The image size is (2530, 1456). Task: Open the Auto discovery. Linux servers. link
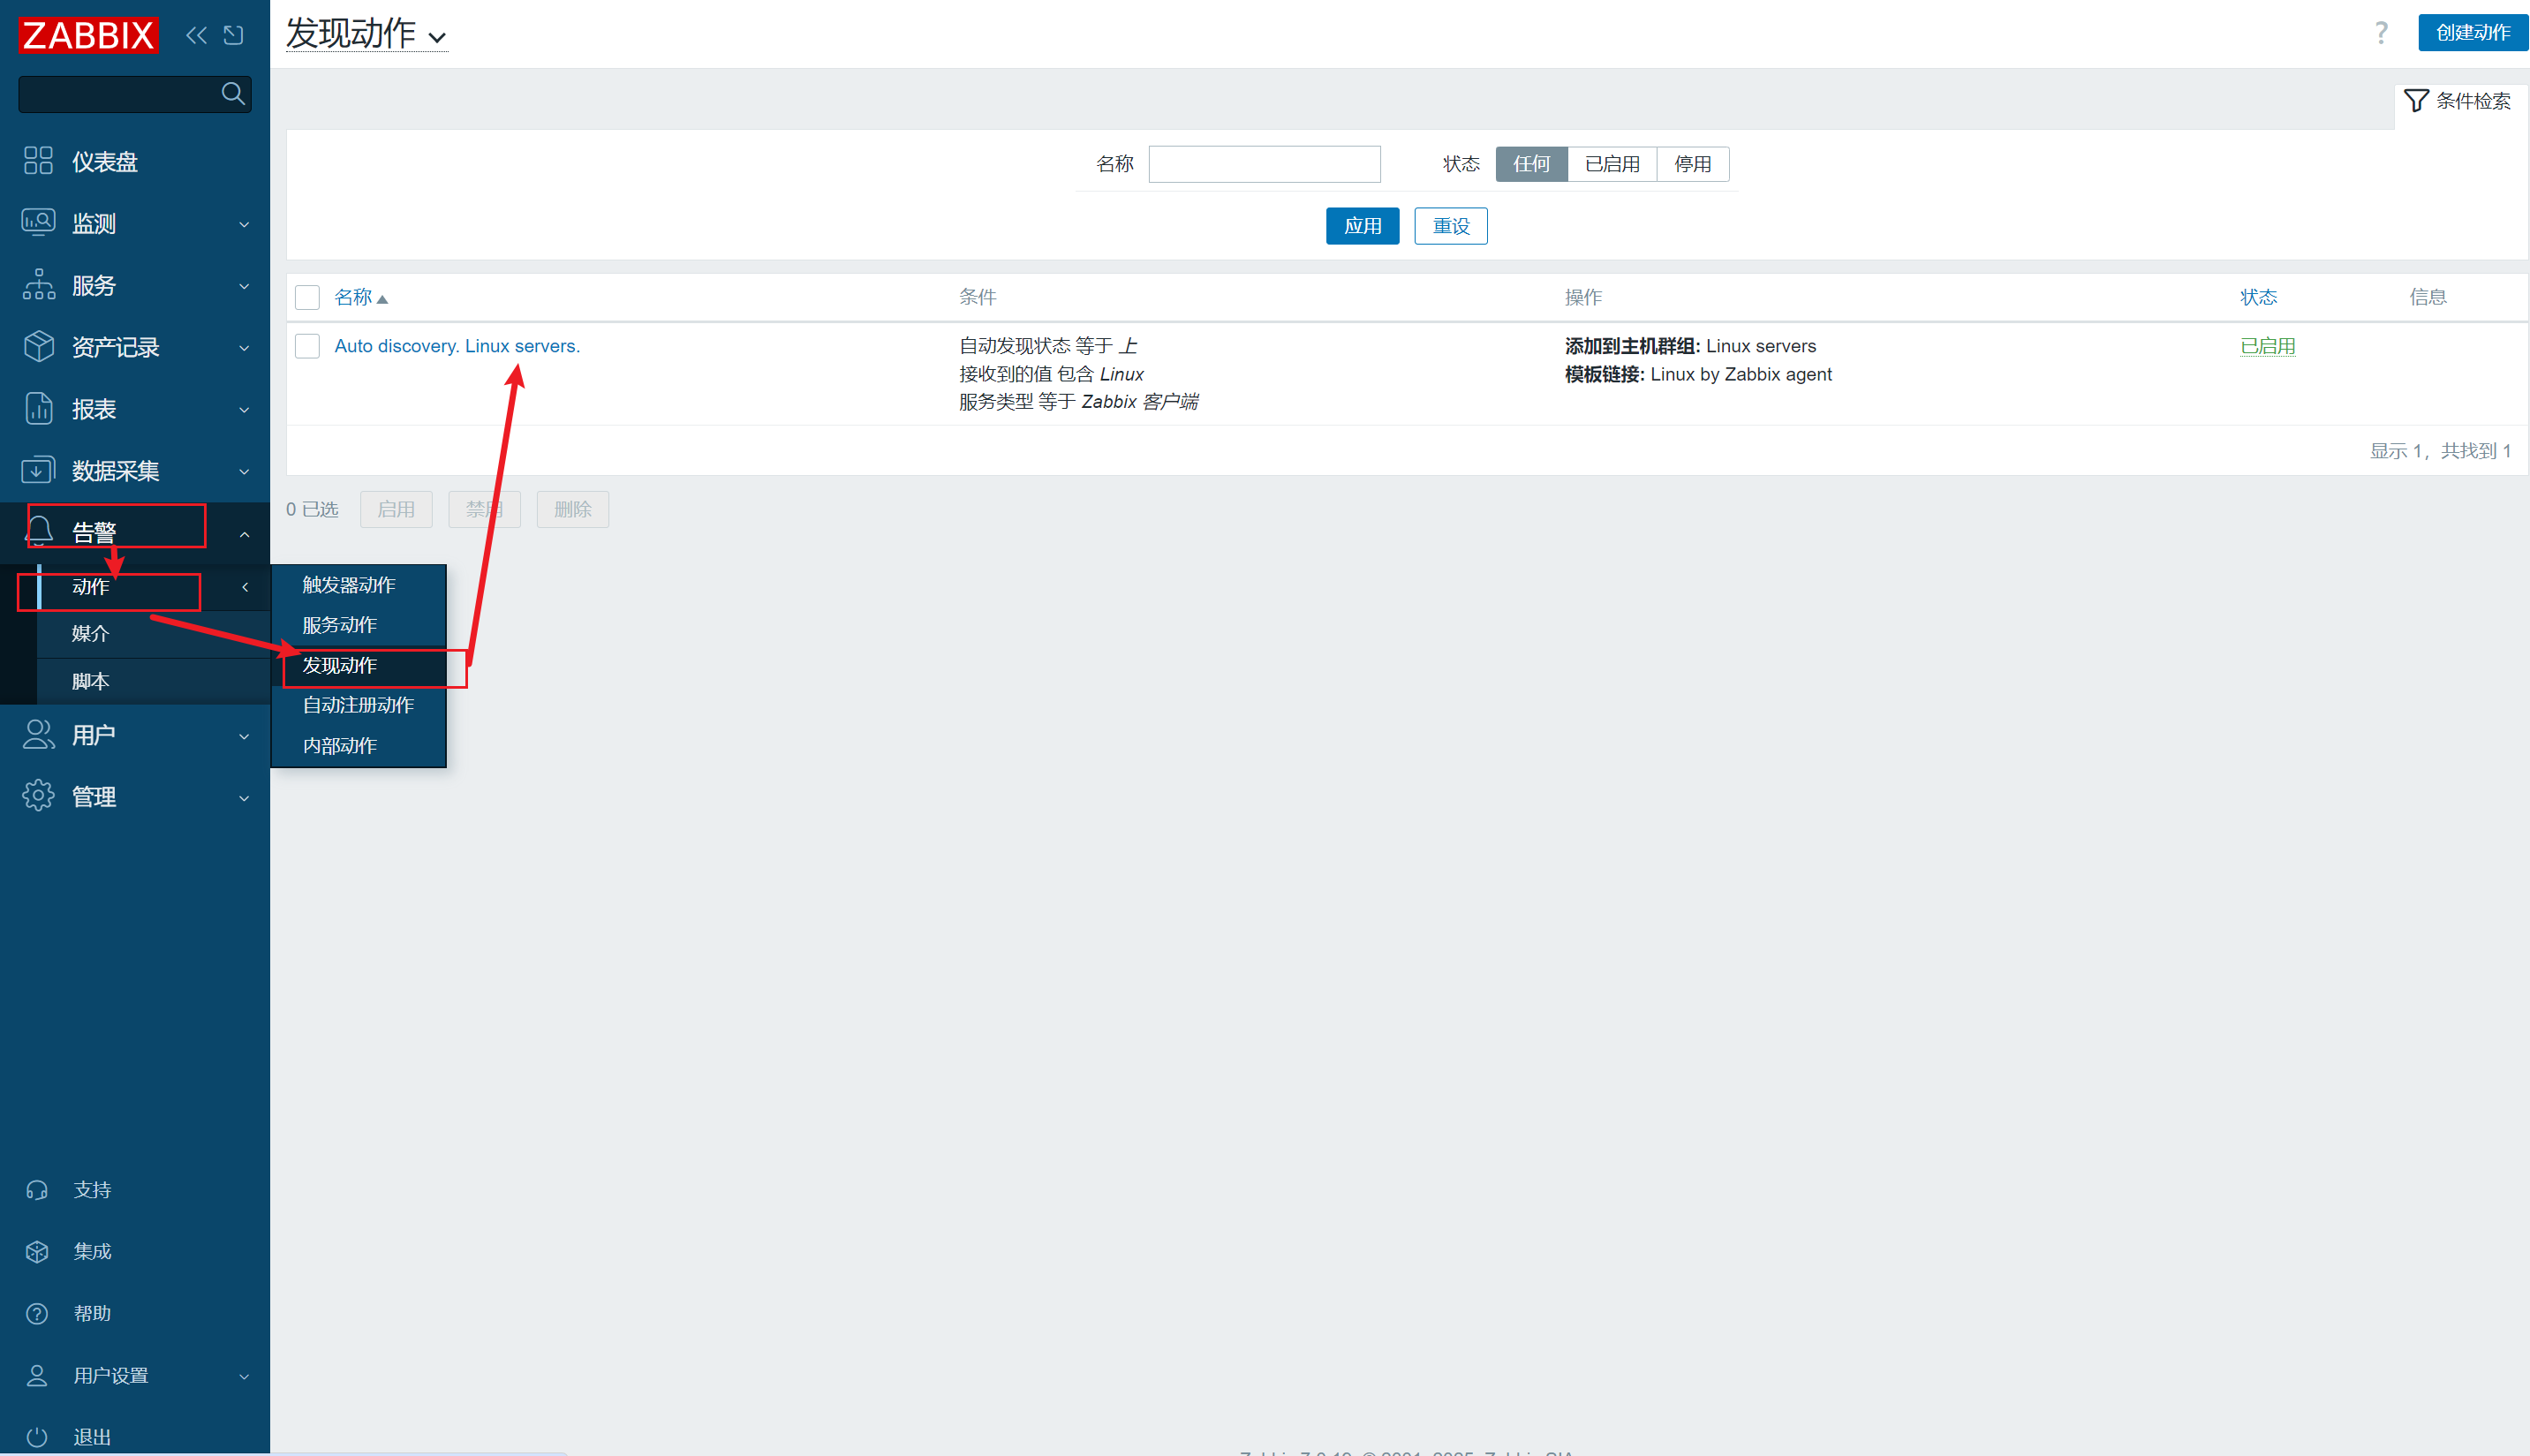pos(456,346)
